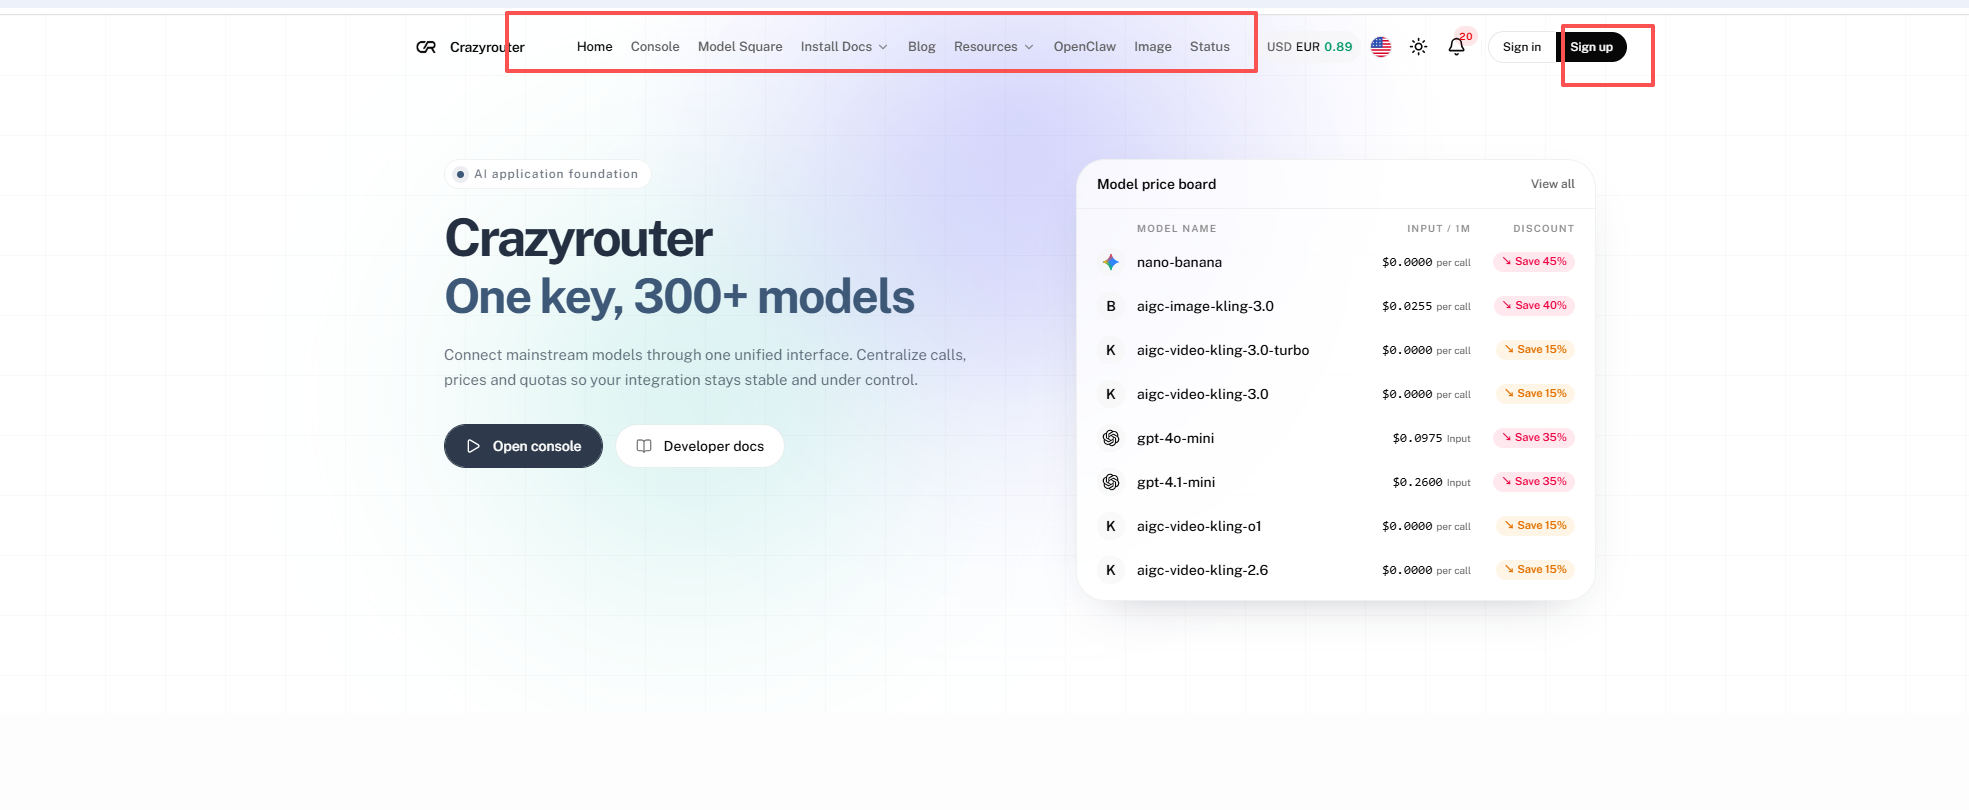Open the Image nav item

pos(1153,47)
